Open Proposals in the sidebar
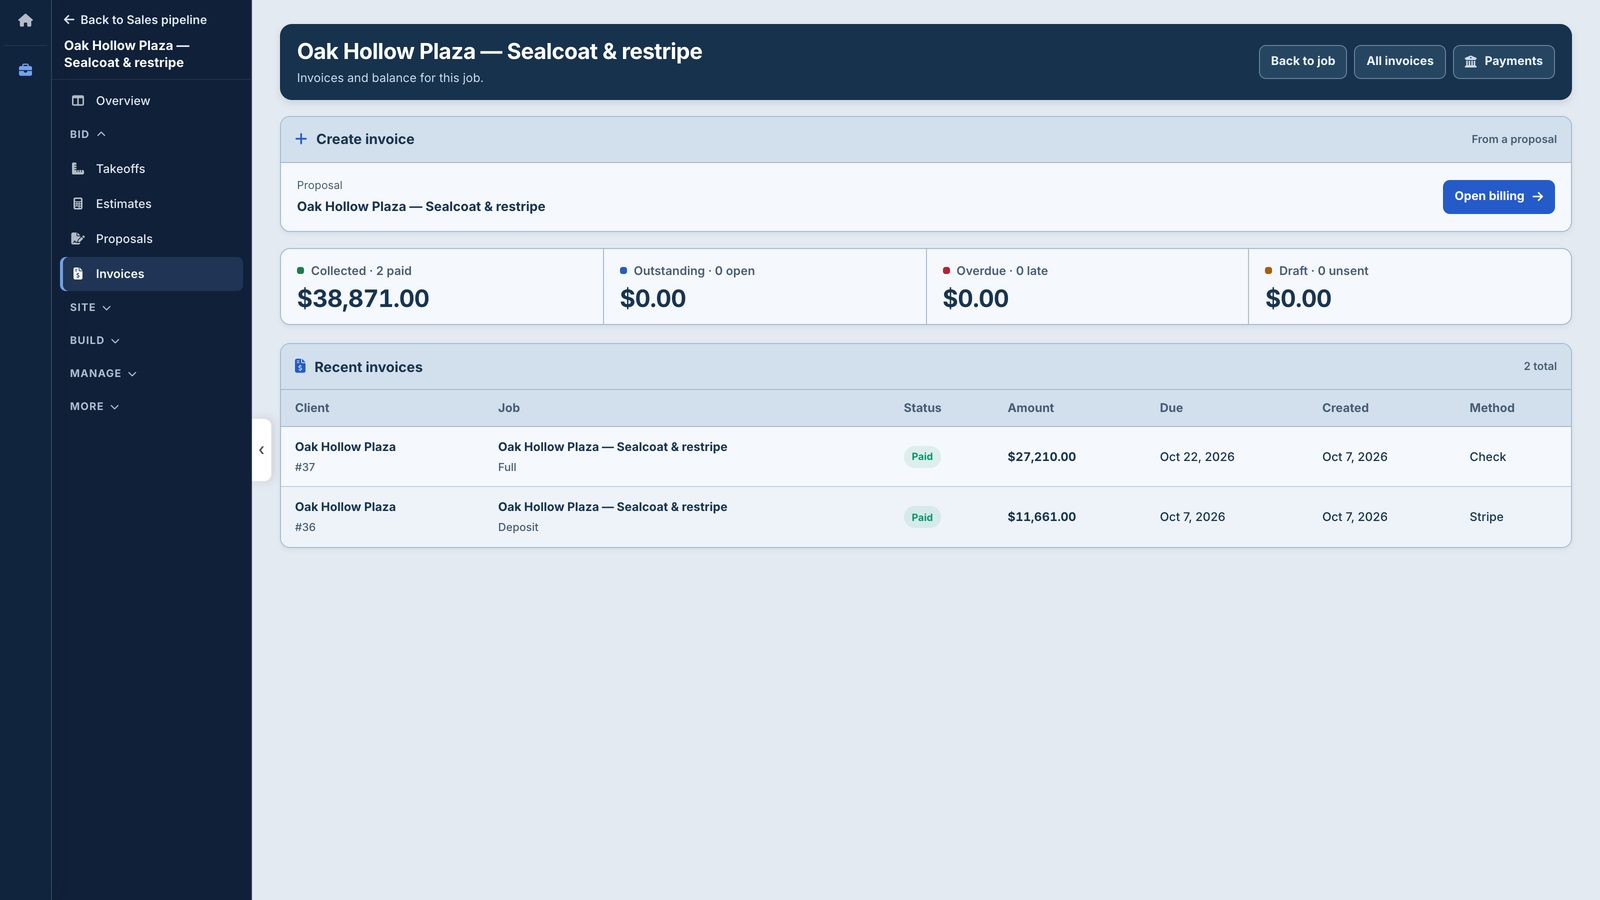 click(x=151, y=239)
